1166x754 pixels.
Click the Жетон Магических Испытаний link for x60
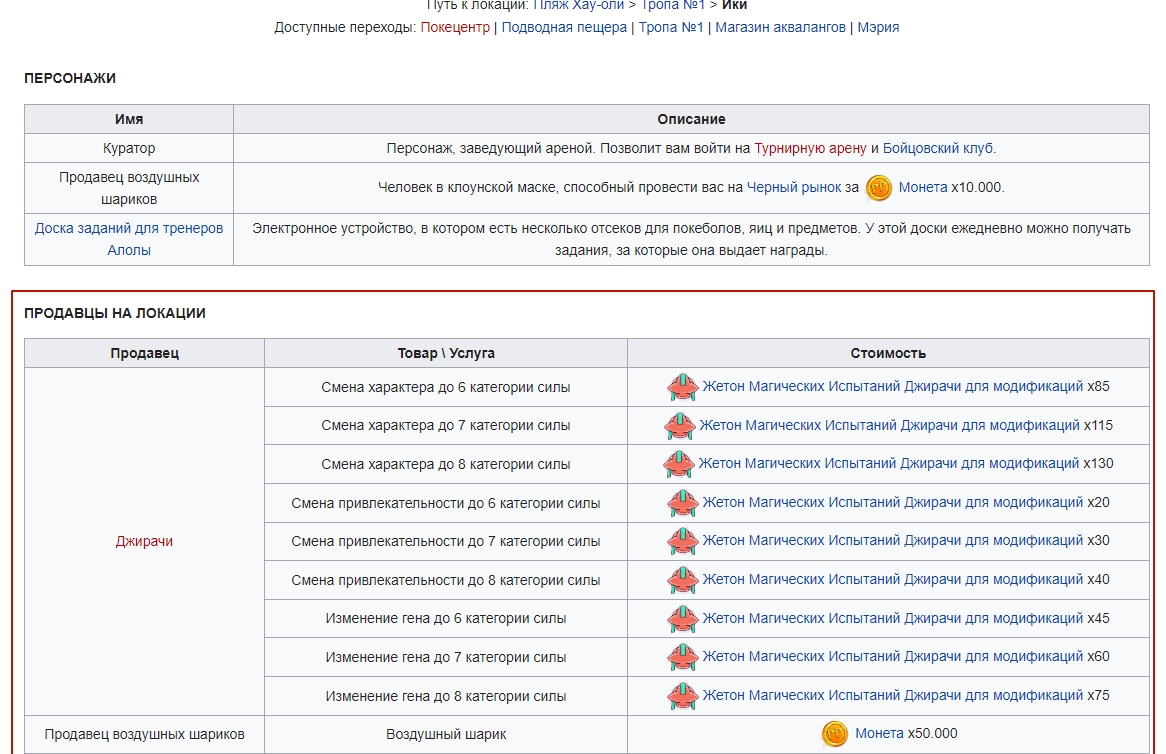coord(892,657)
